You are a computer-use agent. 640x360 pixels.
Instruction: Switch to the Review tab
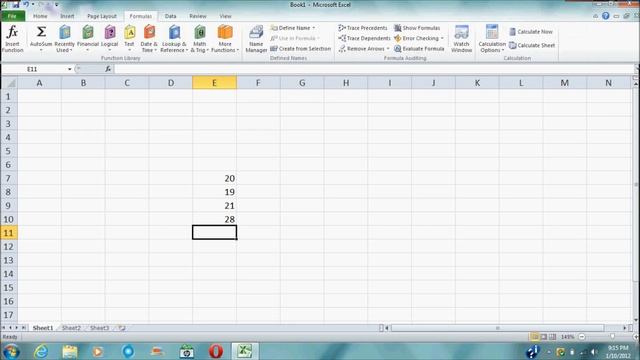click(x=198, y=16)
